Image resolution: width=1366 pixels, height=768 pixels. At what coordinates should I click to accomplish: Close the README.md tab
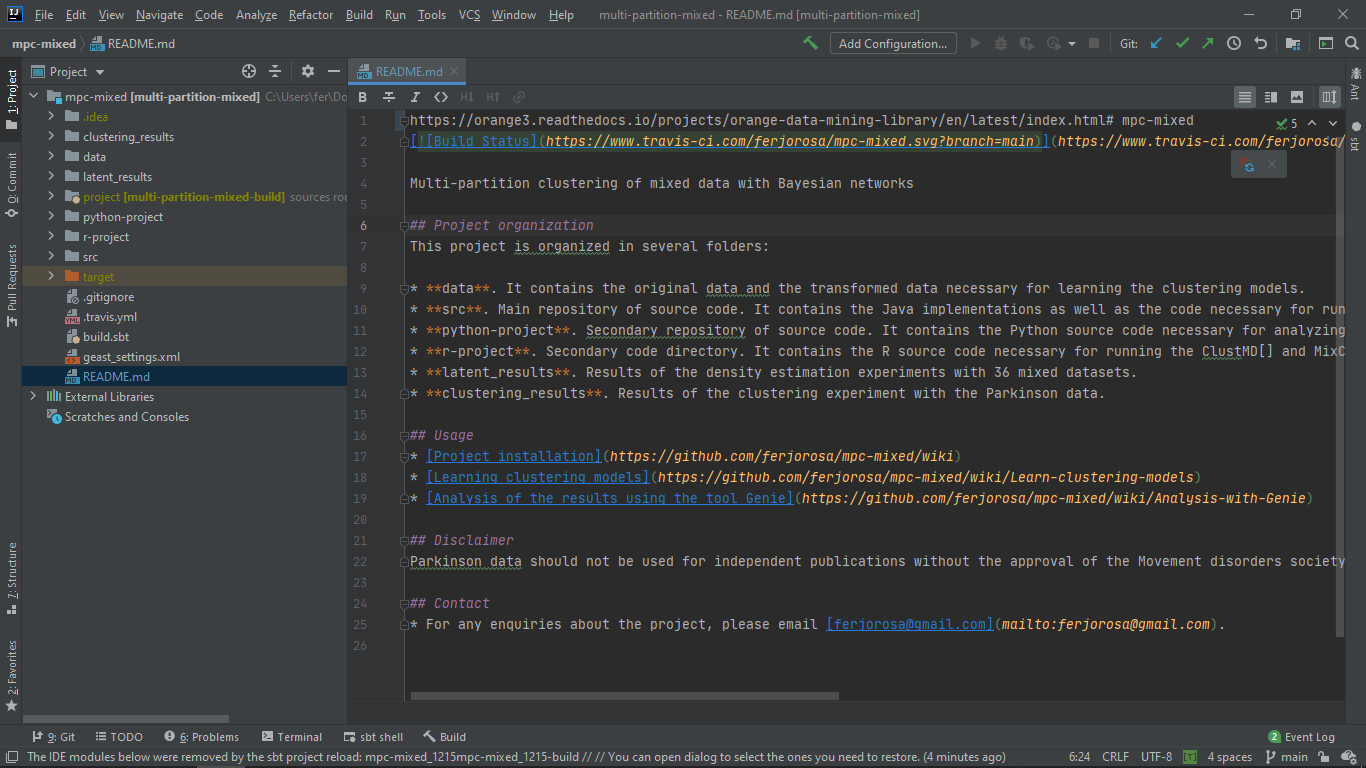[x=455, y=72]
